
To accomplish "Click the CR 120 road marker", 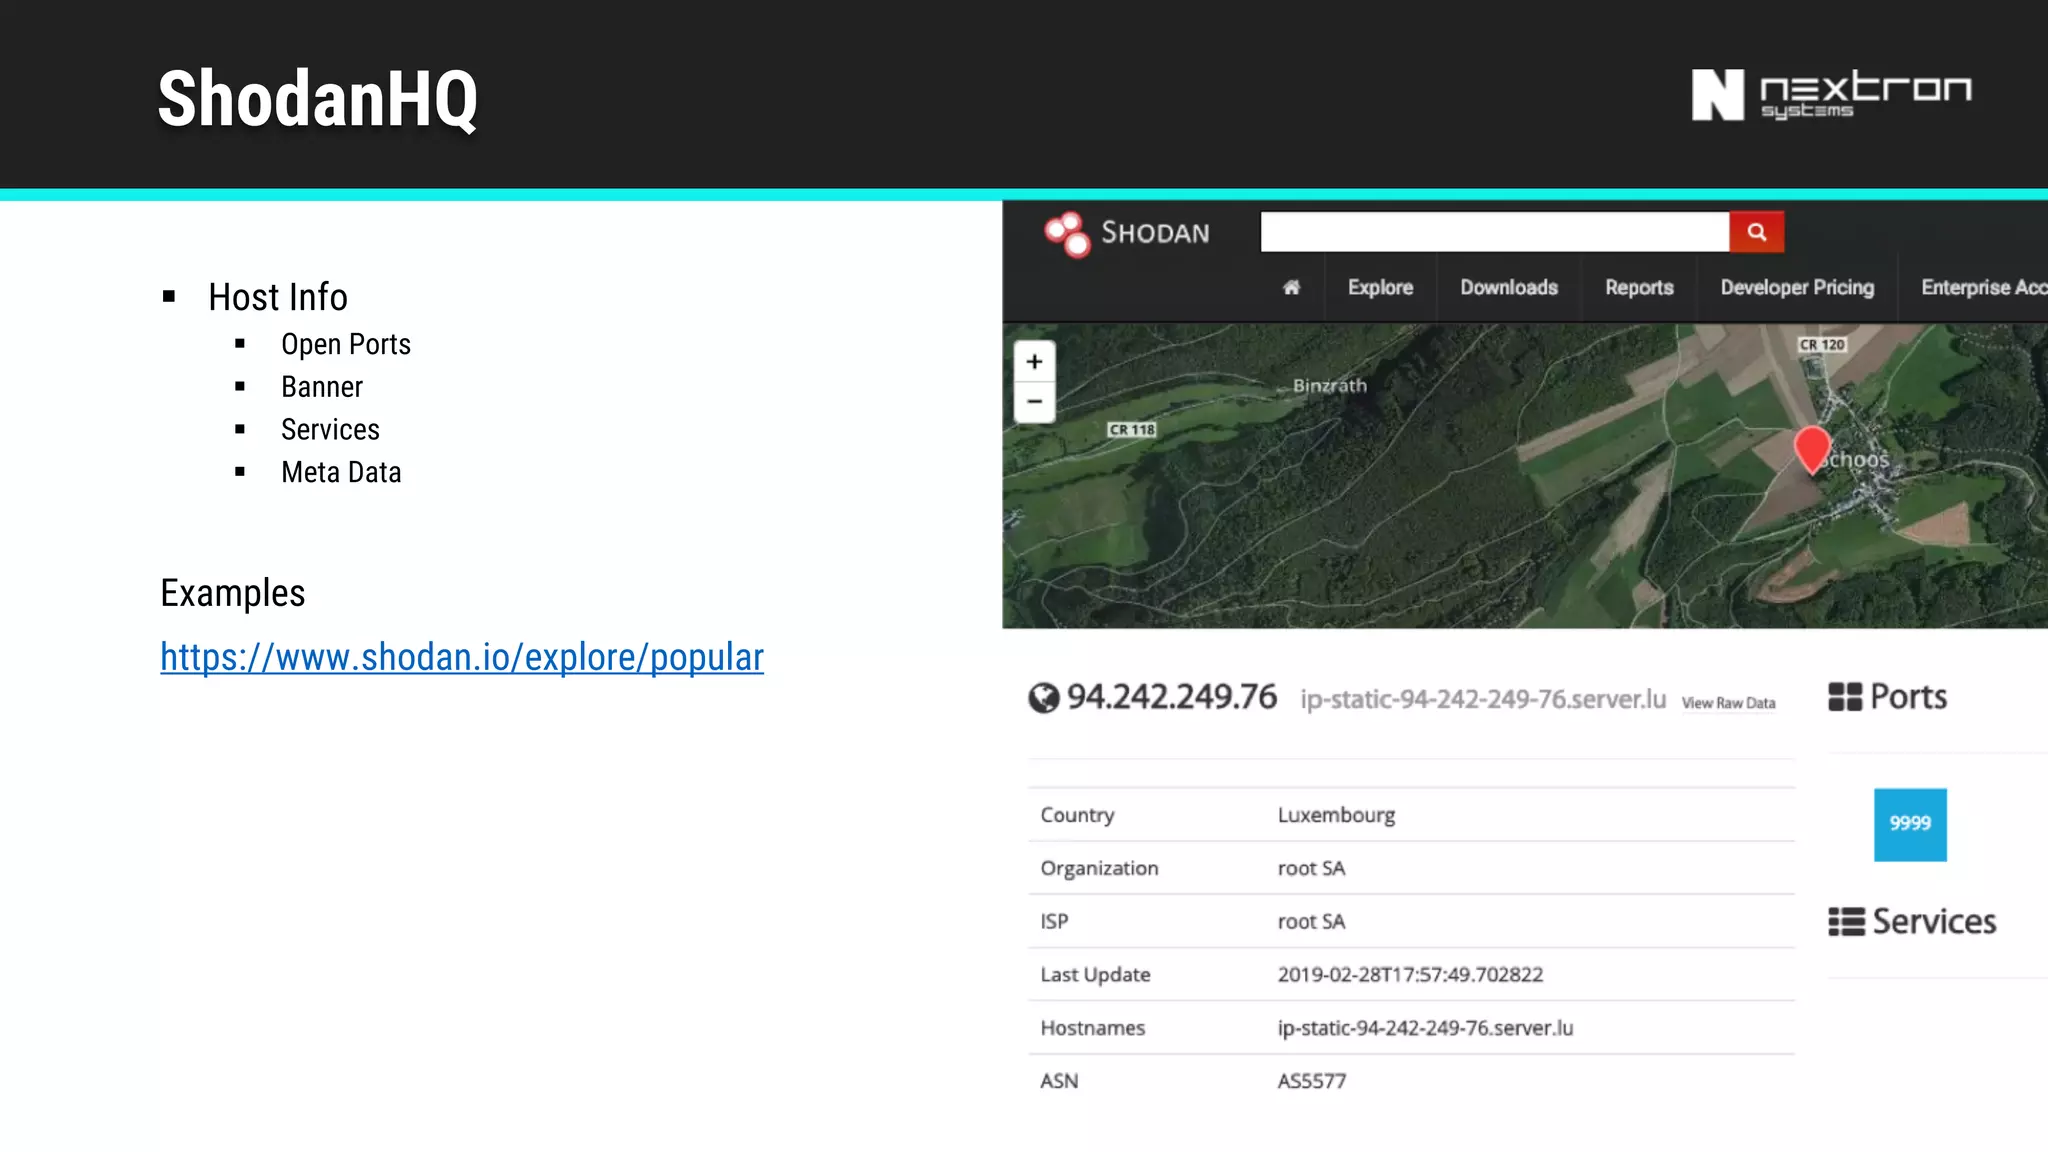I will point(1822,345).
